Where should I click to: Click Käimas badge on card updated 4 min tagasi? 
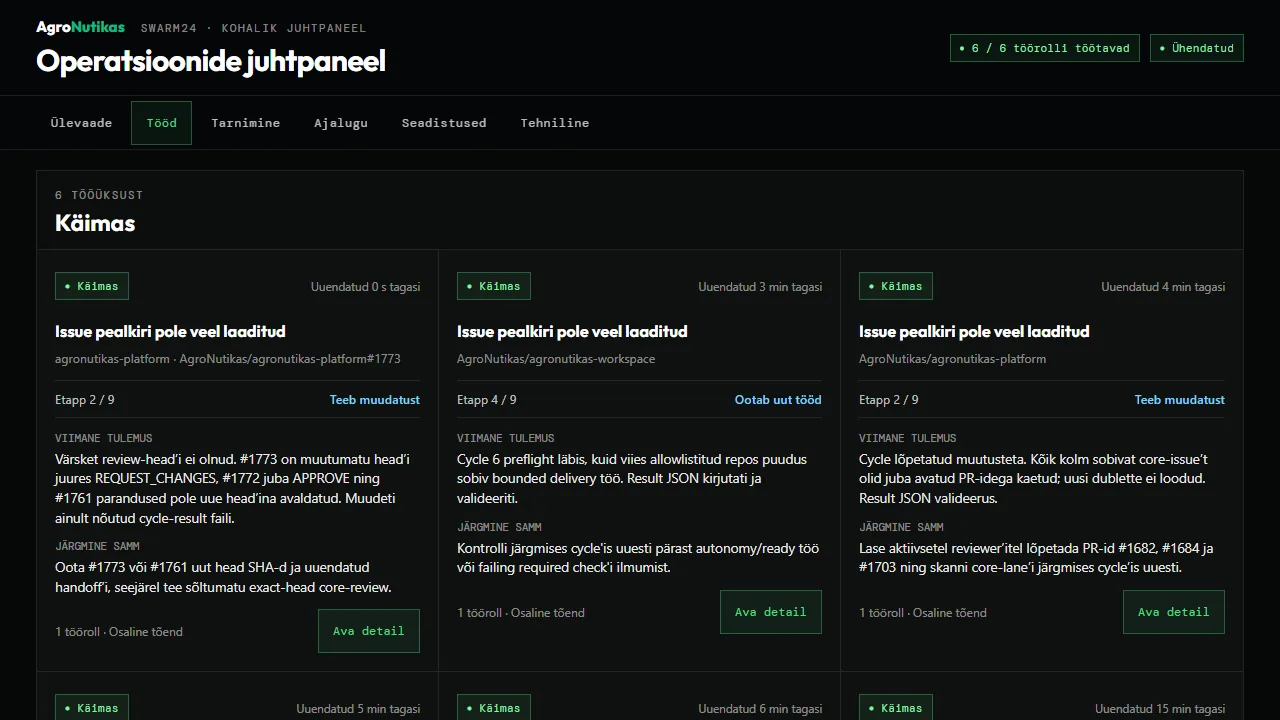pos(896,286)
